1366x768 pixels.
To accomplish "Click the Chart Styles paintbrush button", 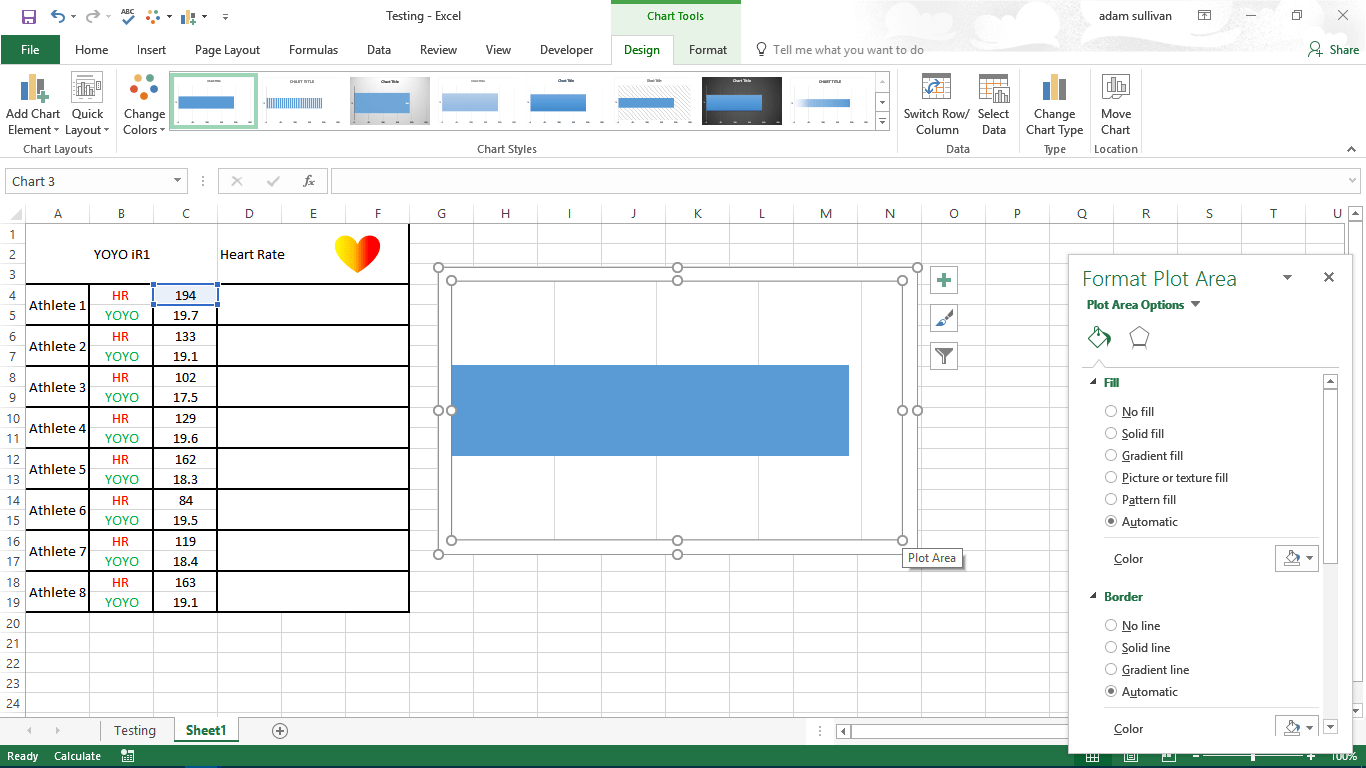I will 944,318.
